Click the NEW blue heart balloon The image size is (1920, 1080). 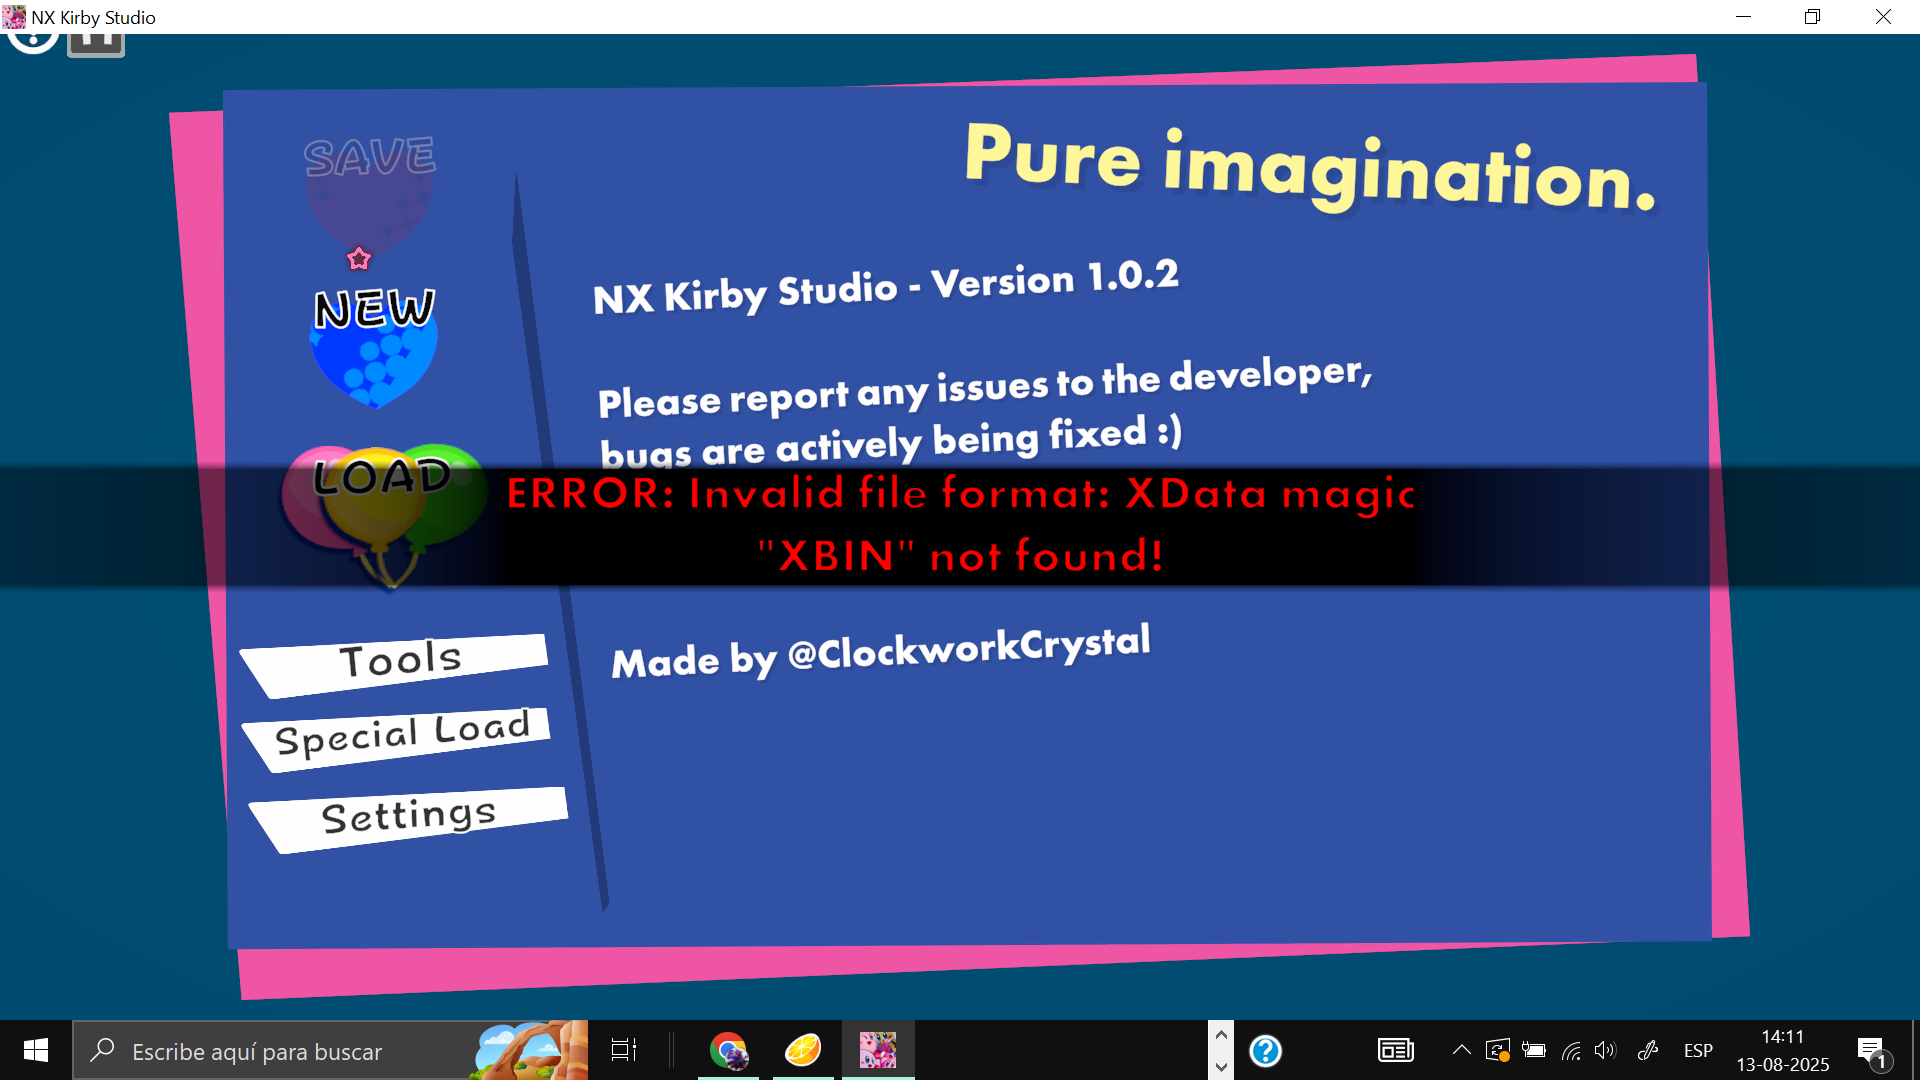[374, 347]
